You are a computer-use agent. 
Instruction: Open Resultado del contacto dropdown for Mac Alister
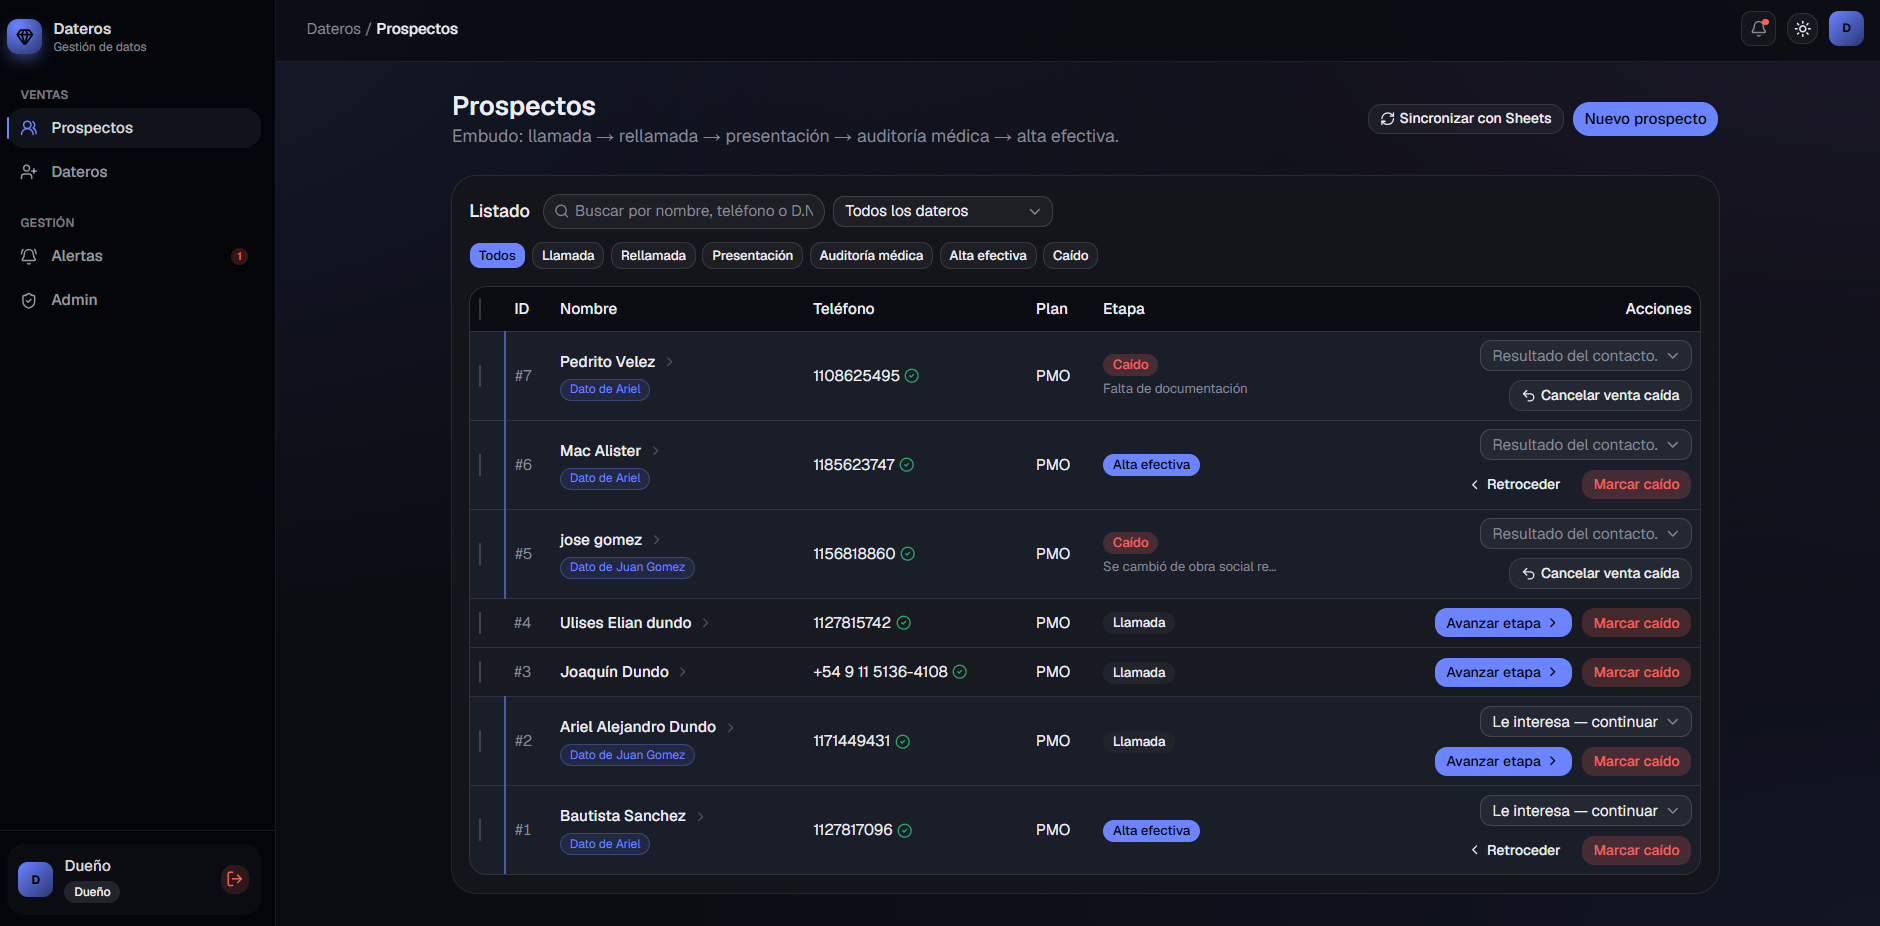pos(1585,445)
